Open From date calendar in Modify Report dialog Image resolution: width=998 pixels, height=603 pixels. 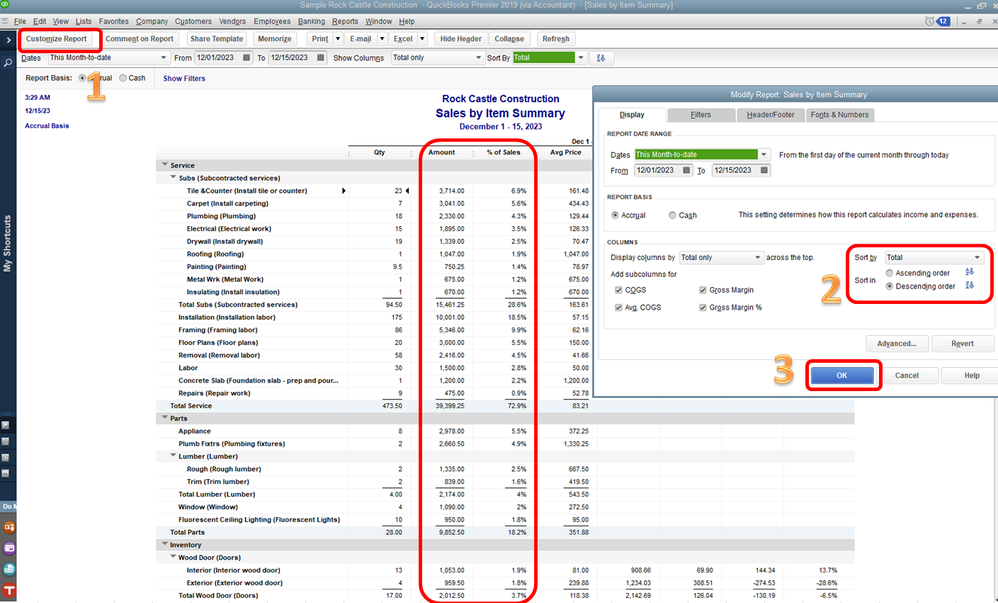(686, 170)
